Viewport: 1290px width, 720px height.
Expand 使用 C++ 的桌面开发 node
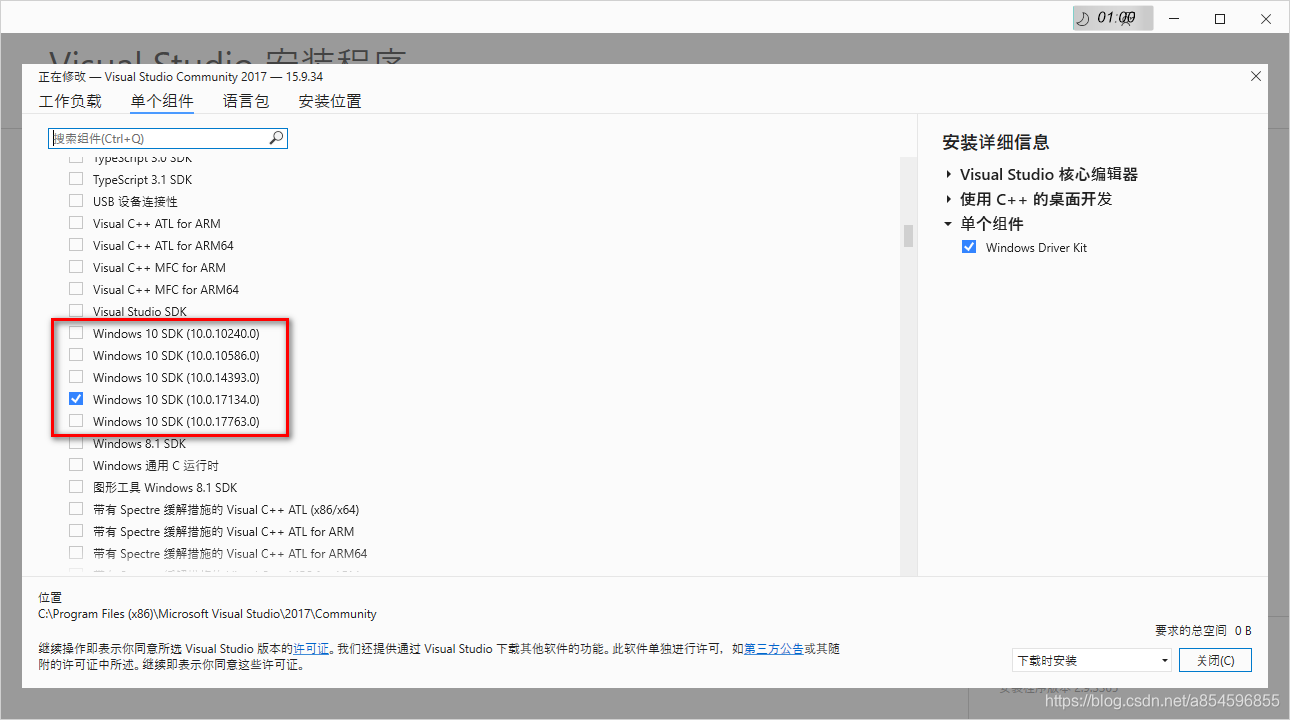[x=948, y=199]
